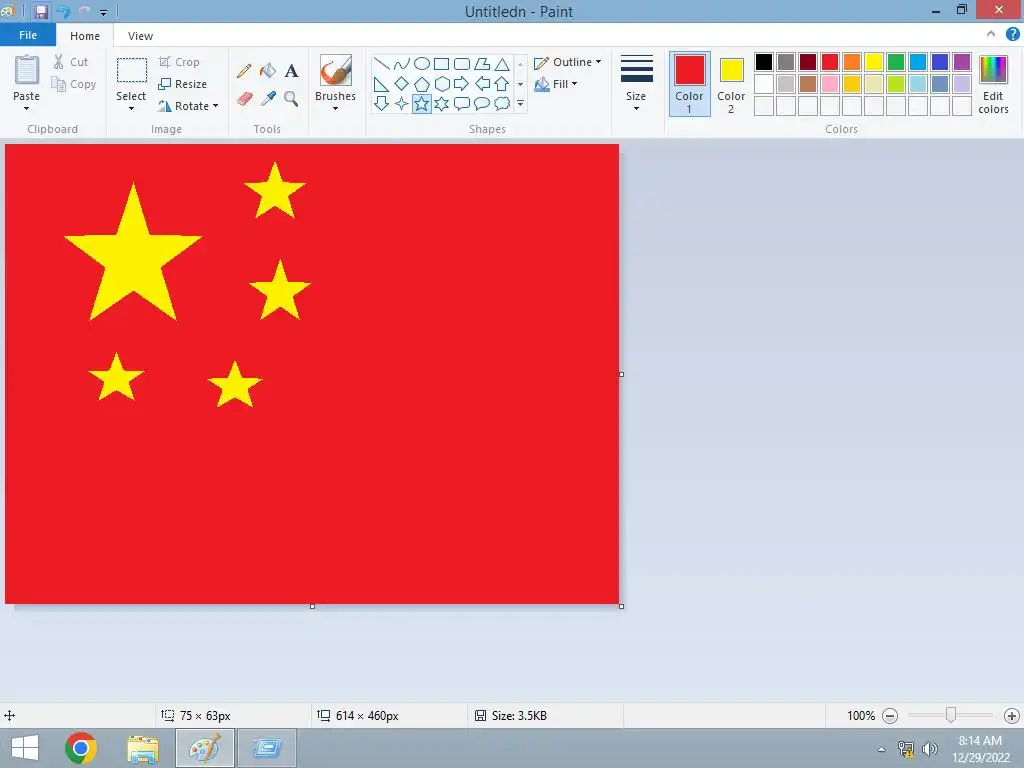Click the Undo icon in title bar

pos(63,12)
